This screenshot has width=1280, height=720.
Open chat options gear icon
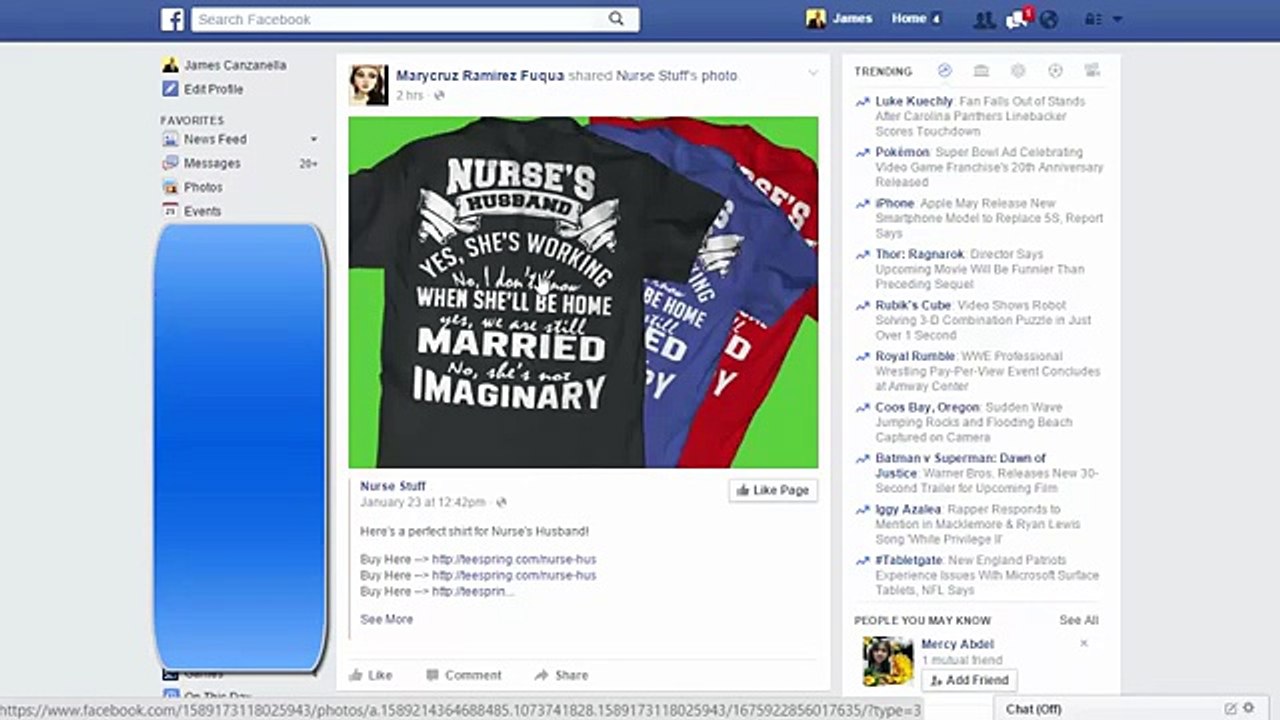[x=1248, y=708]
